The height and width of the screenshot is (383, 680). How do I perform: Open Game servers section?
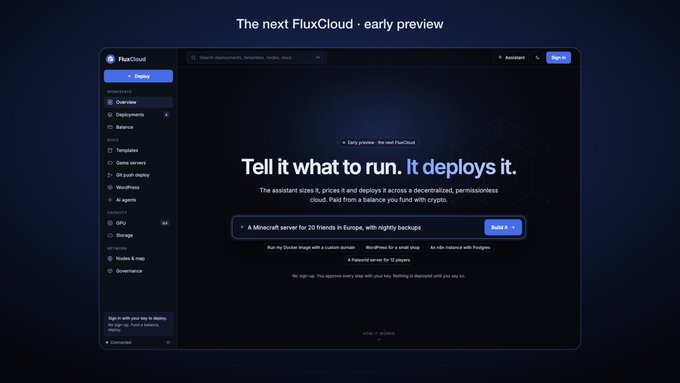138,163
